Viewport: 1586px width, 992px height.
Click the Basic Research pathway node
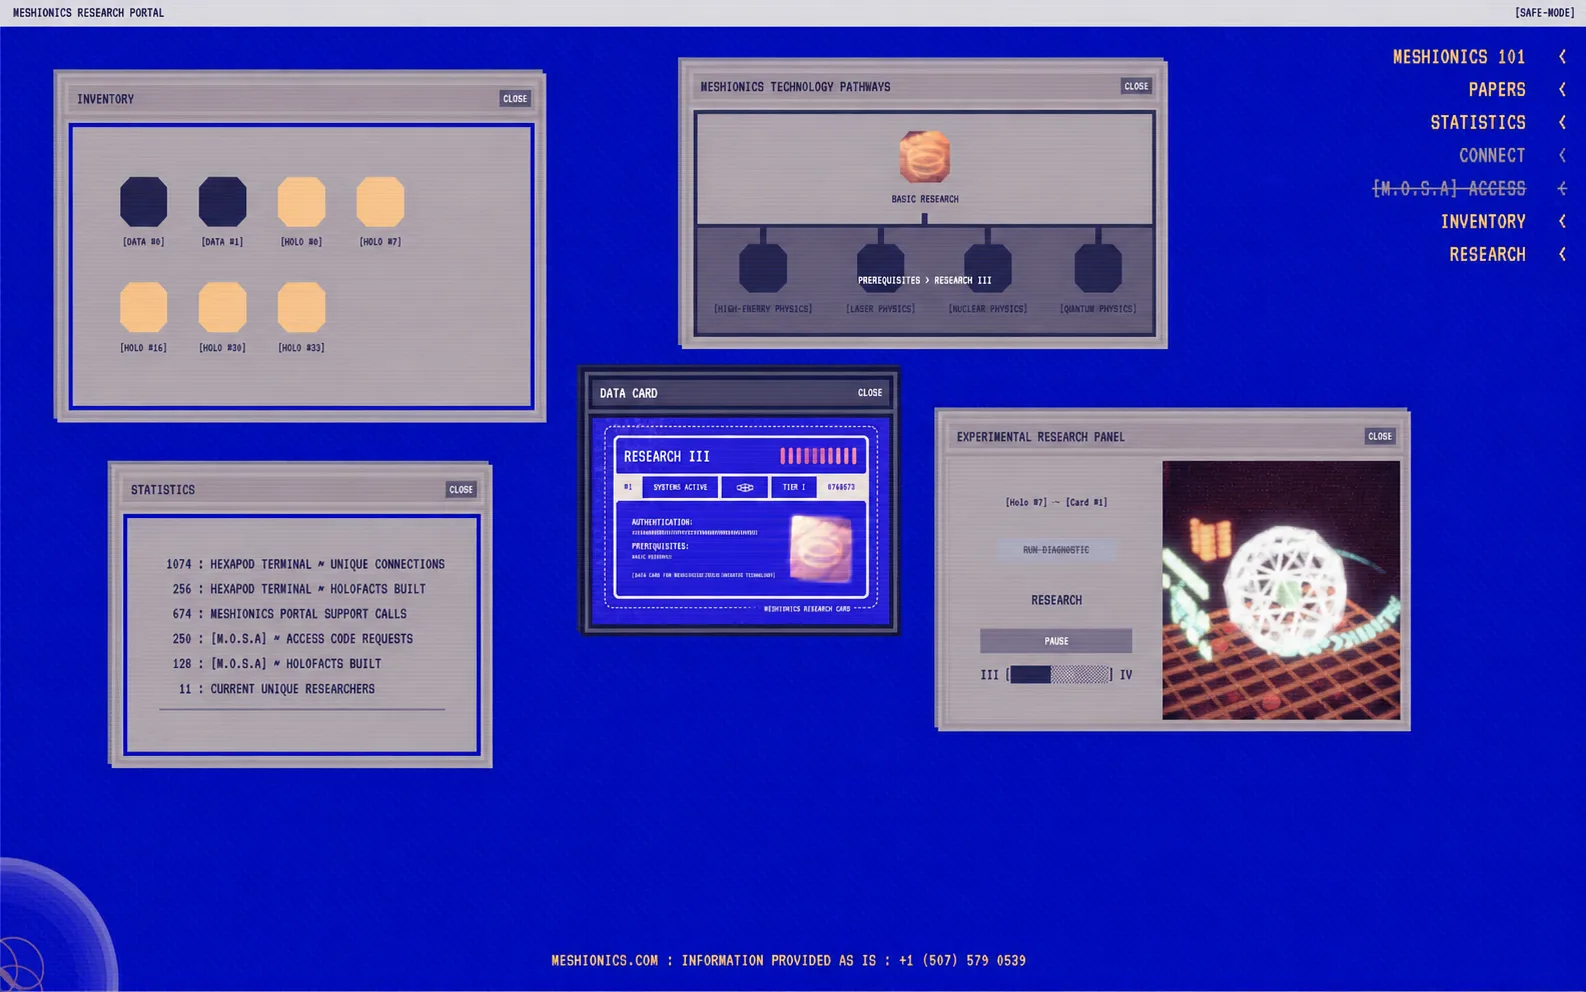pos(924,157)
